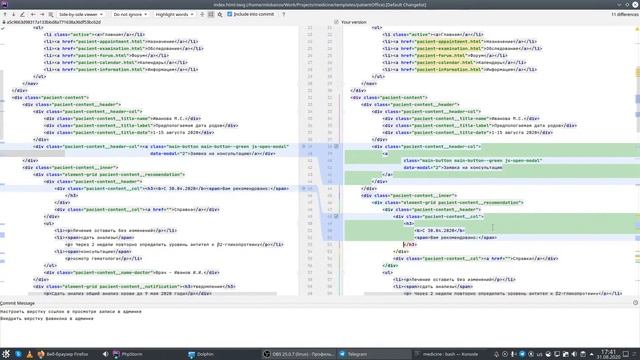Open the diff settings gear icon
This screenshot has height=360, width=640.
(220, 14)
